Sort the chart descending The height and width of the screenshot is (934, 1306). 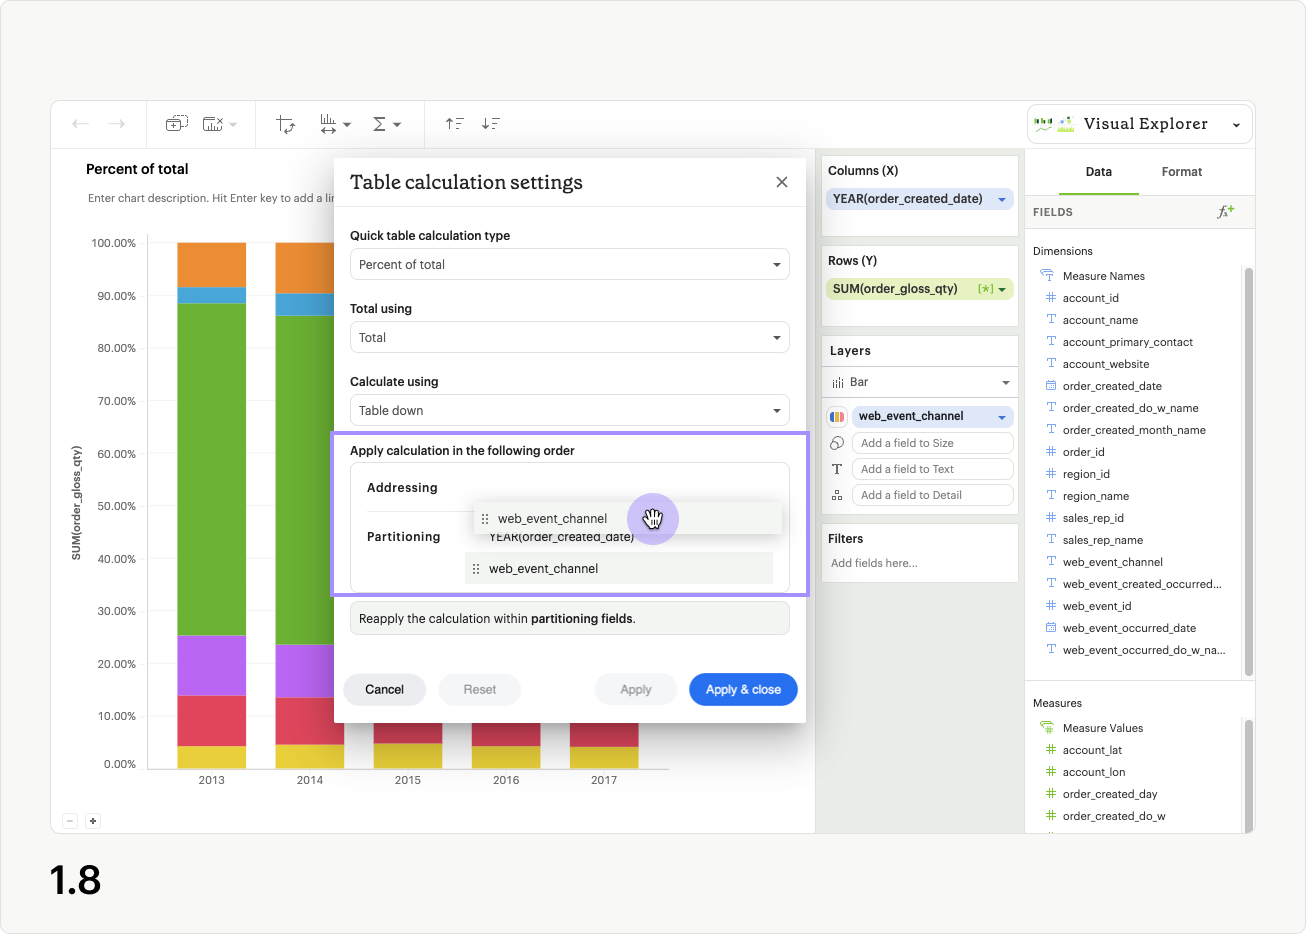[490, 123]
